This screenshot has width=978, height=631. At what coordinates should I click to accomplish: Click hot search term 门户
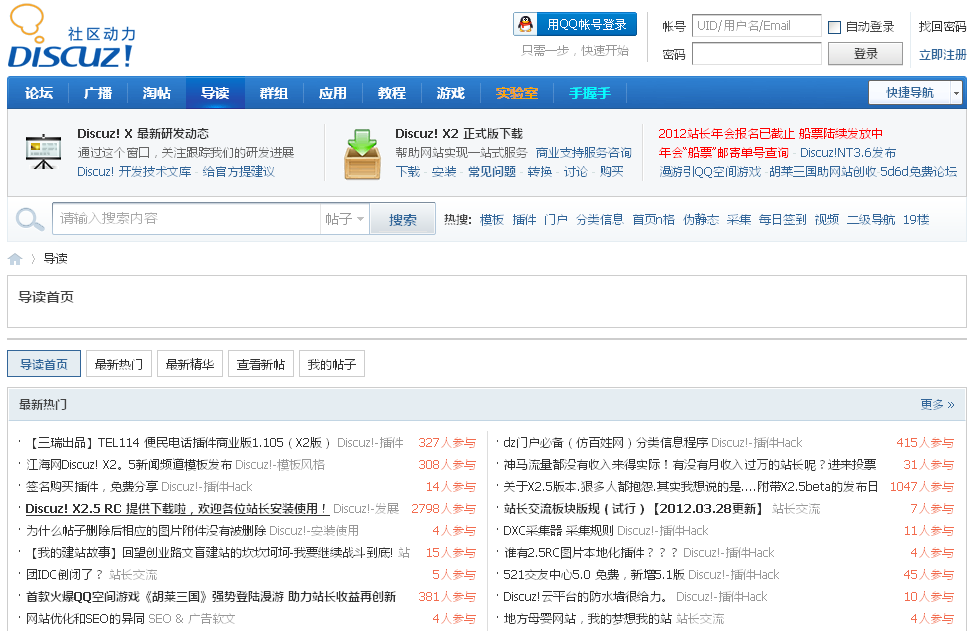pyautogui.click(x=556, y=219)
